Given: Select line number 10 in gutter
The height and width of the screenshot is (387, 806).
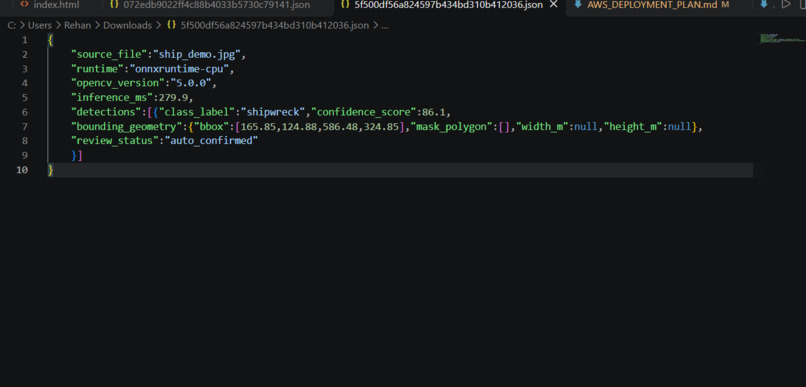Looking at the screenshot, I should pos(22,170).
